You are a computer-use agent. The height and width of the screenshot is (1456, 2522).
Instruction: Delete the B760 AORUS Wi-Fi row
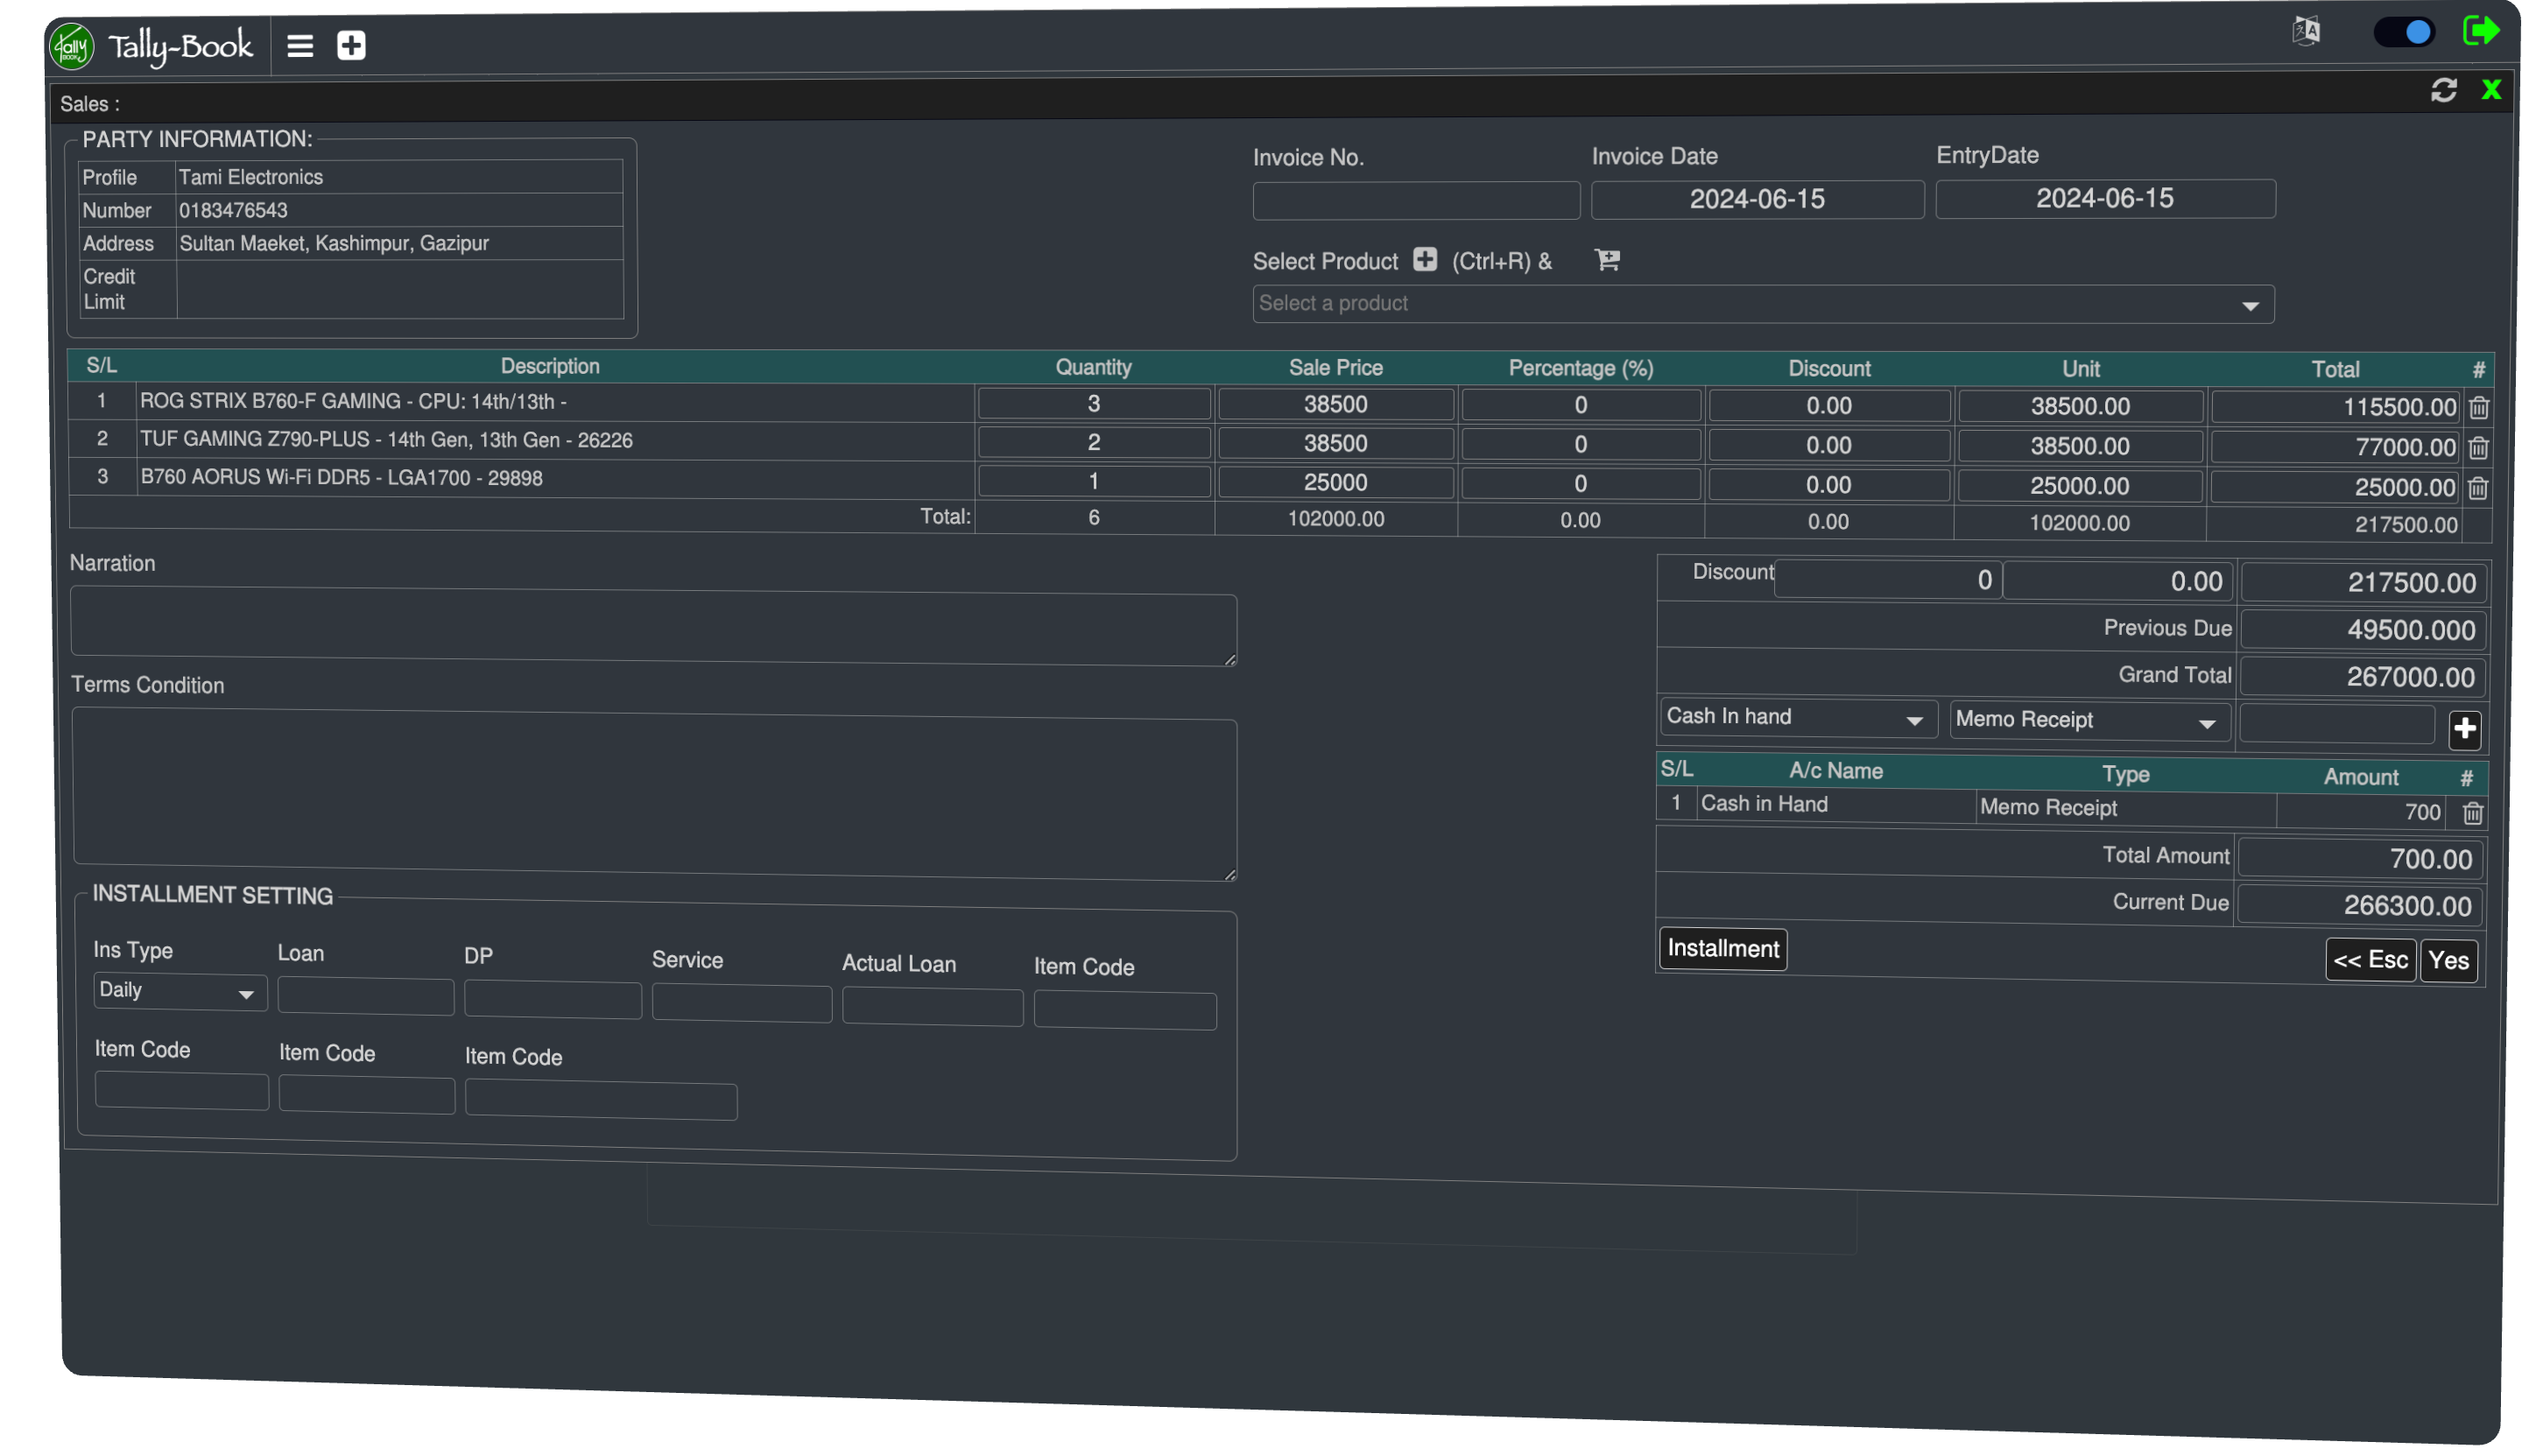click(2477, 488)
